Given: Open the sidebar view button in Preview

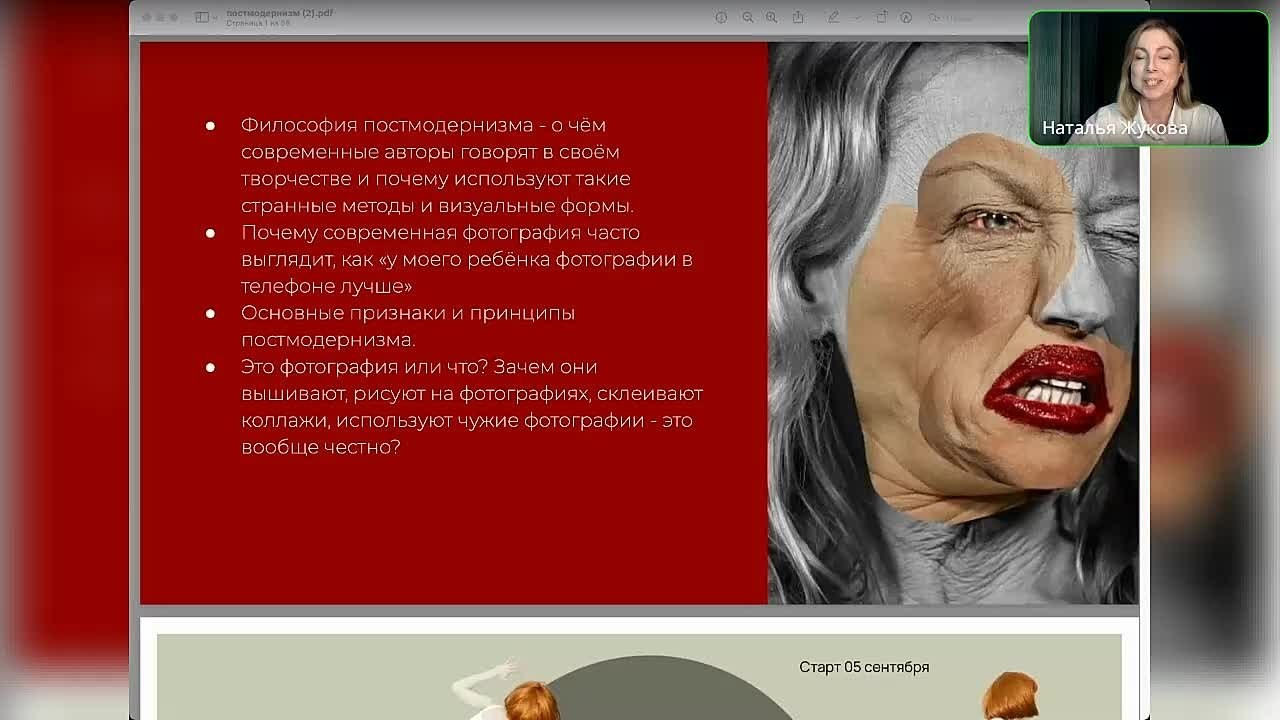Looking at the screenshot, I should click(x=201, y=17).
